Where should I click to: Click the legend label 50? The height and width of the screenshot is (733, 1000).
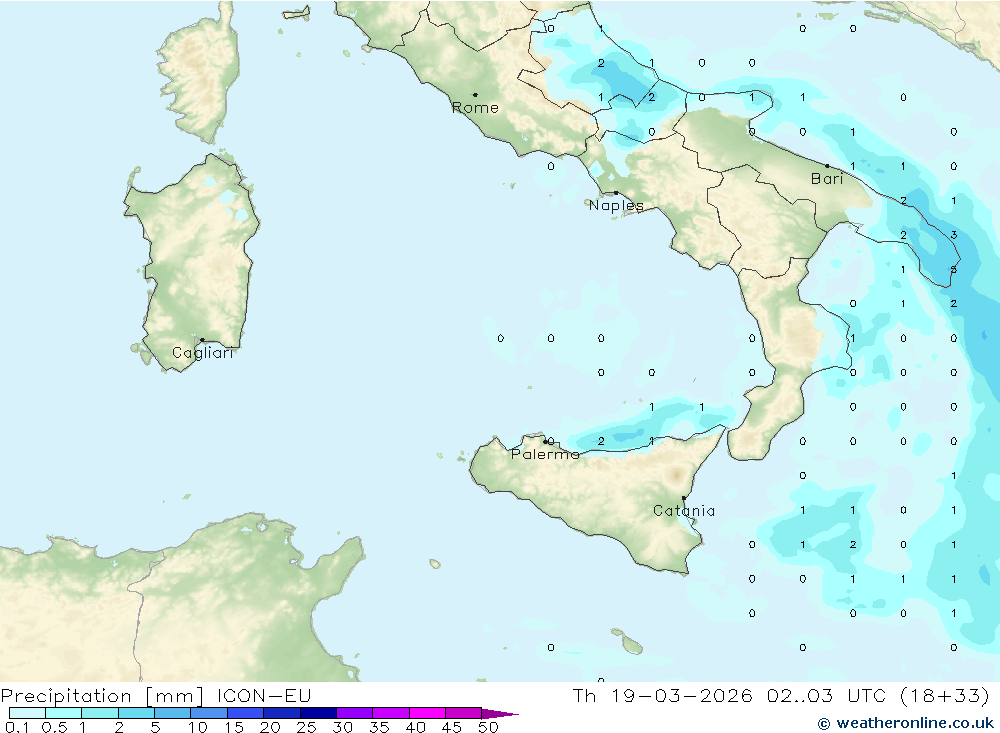pos(489,727)
